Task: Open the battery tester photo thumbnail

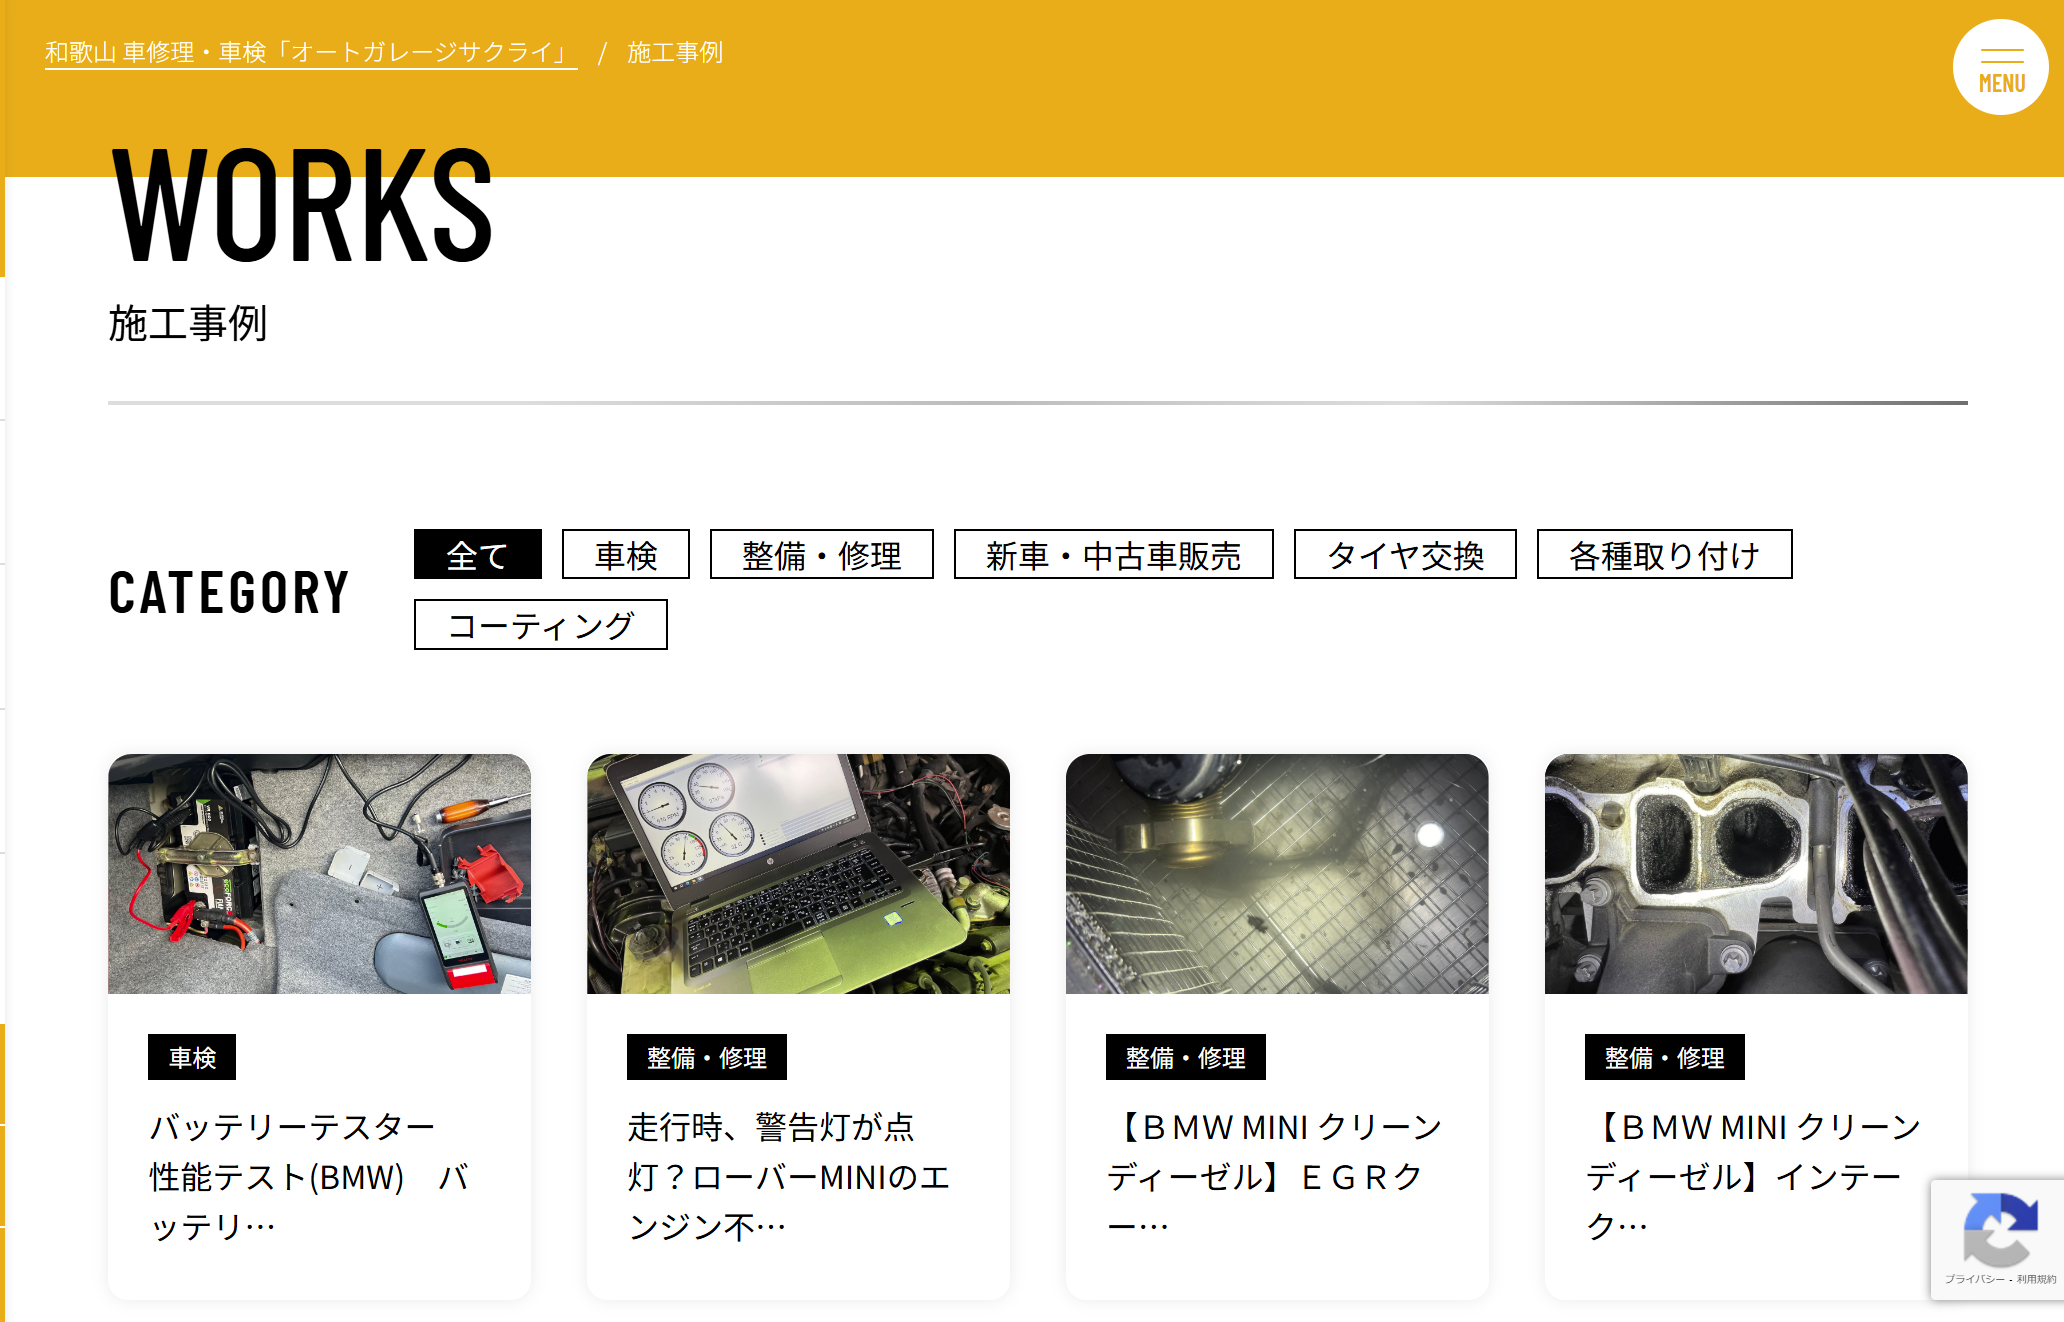Action: pyautogui.click(x=319, y=873)
